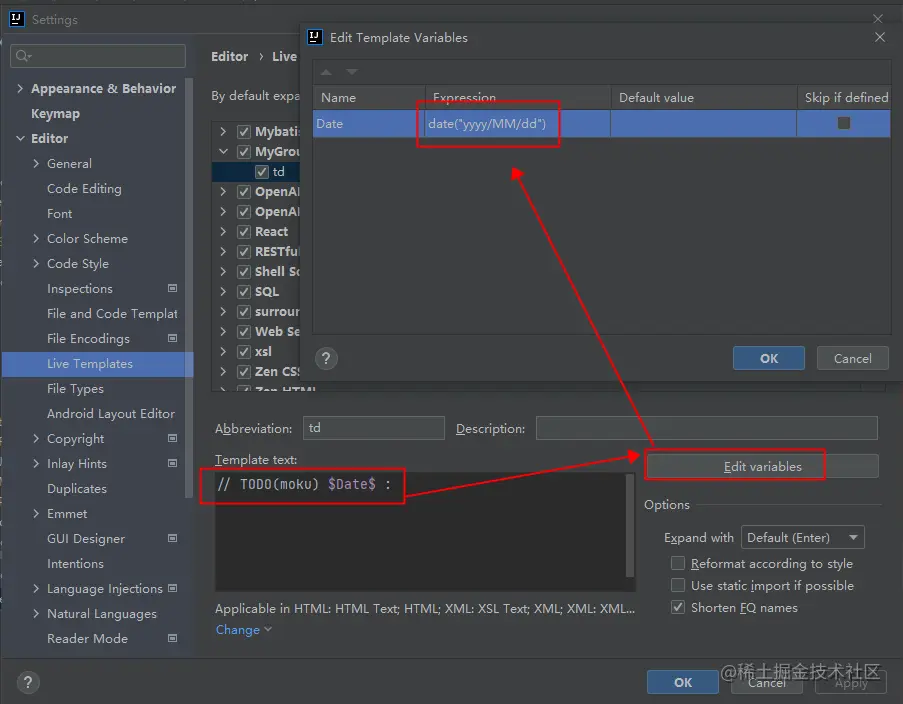This screenshot has height=704, width=903.
Task: Click project-level icon next to File Encodings
Action: 172,338
